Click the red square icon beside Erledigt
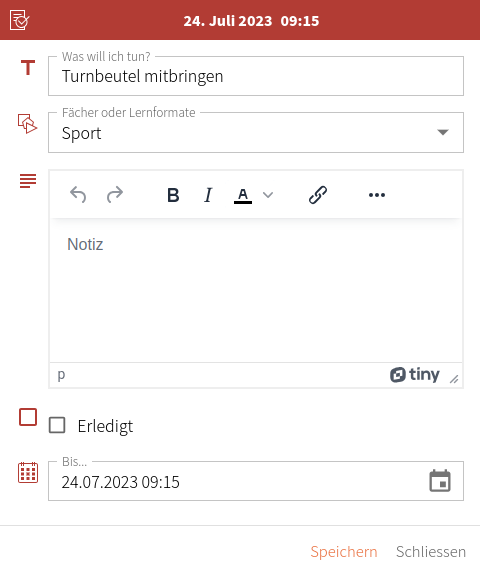 point(28,417)
